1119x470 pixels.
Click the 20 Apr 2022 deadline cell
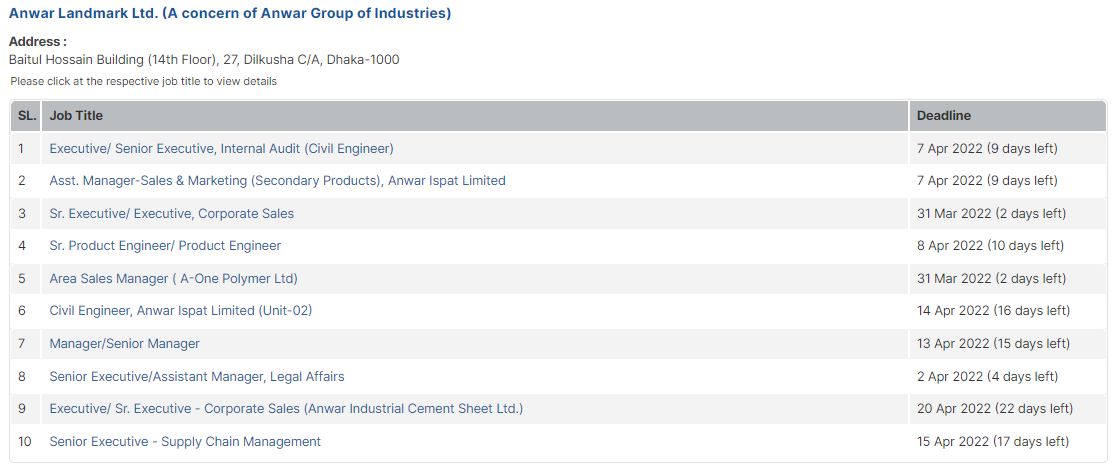(x=994, y=409)
